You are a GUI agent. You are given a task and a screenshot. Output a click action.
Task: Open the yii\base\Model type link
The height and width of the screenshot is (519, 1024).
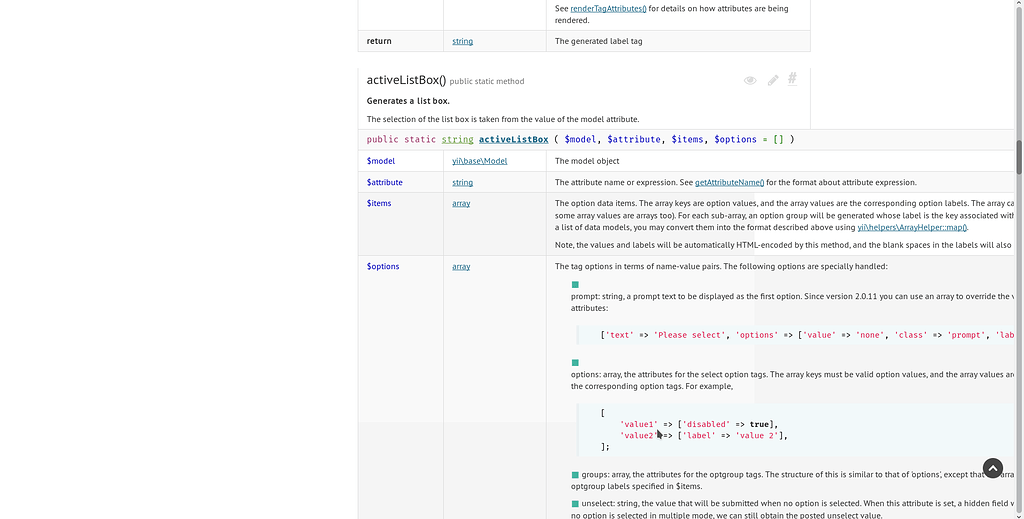pyautogui.click(x=479, y=161)
